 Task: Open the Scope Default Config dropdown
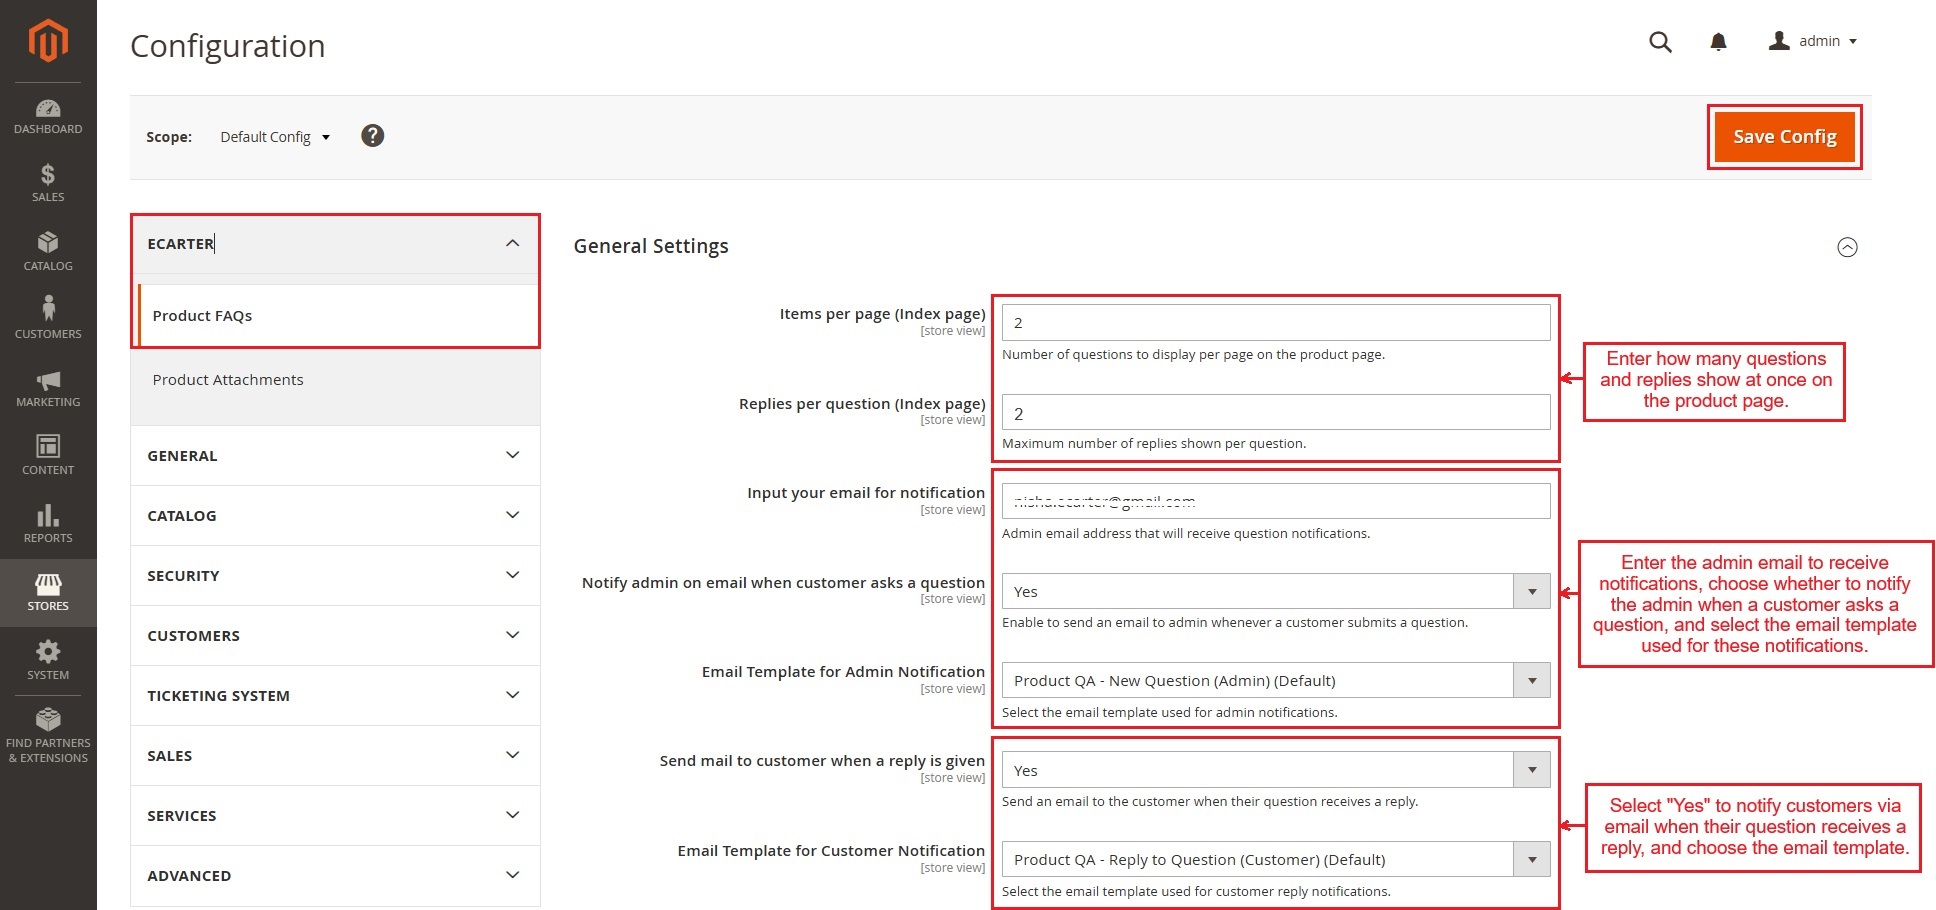tap(275, 137)
